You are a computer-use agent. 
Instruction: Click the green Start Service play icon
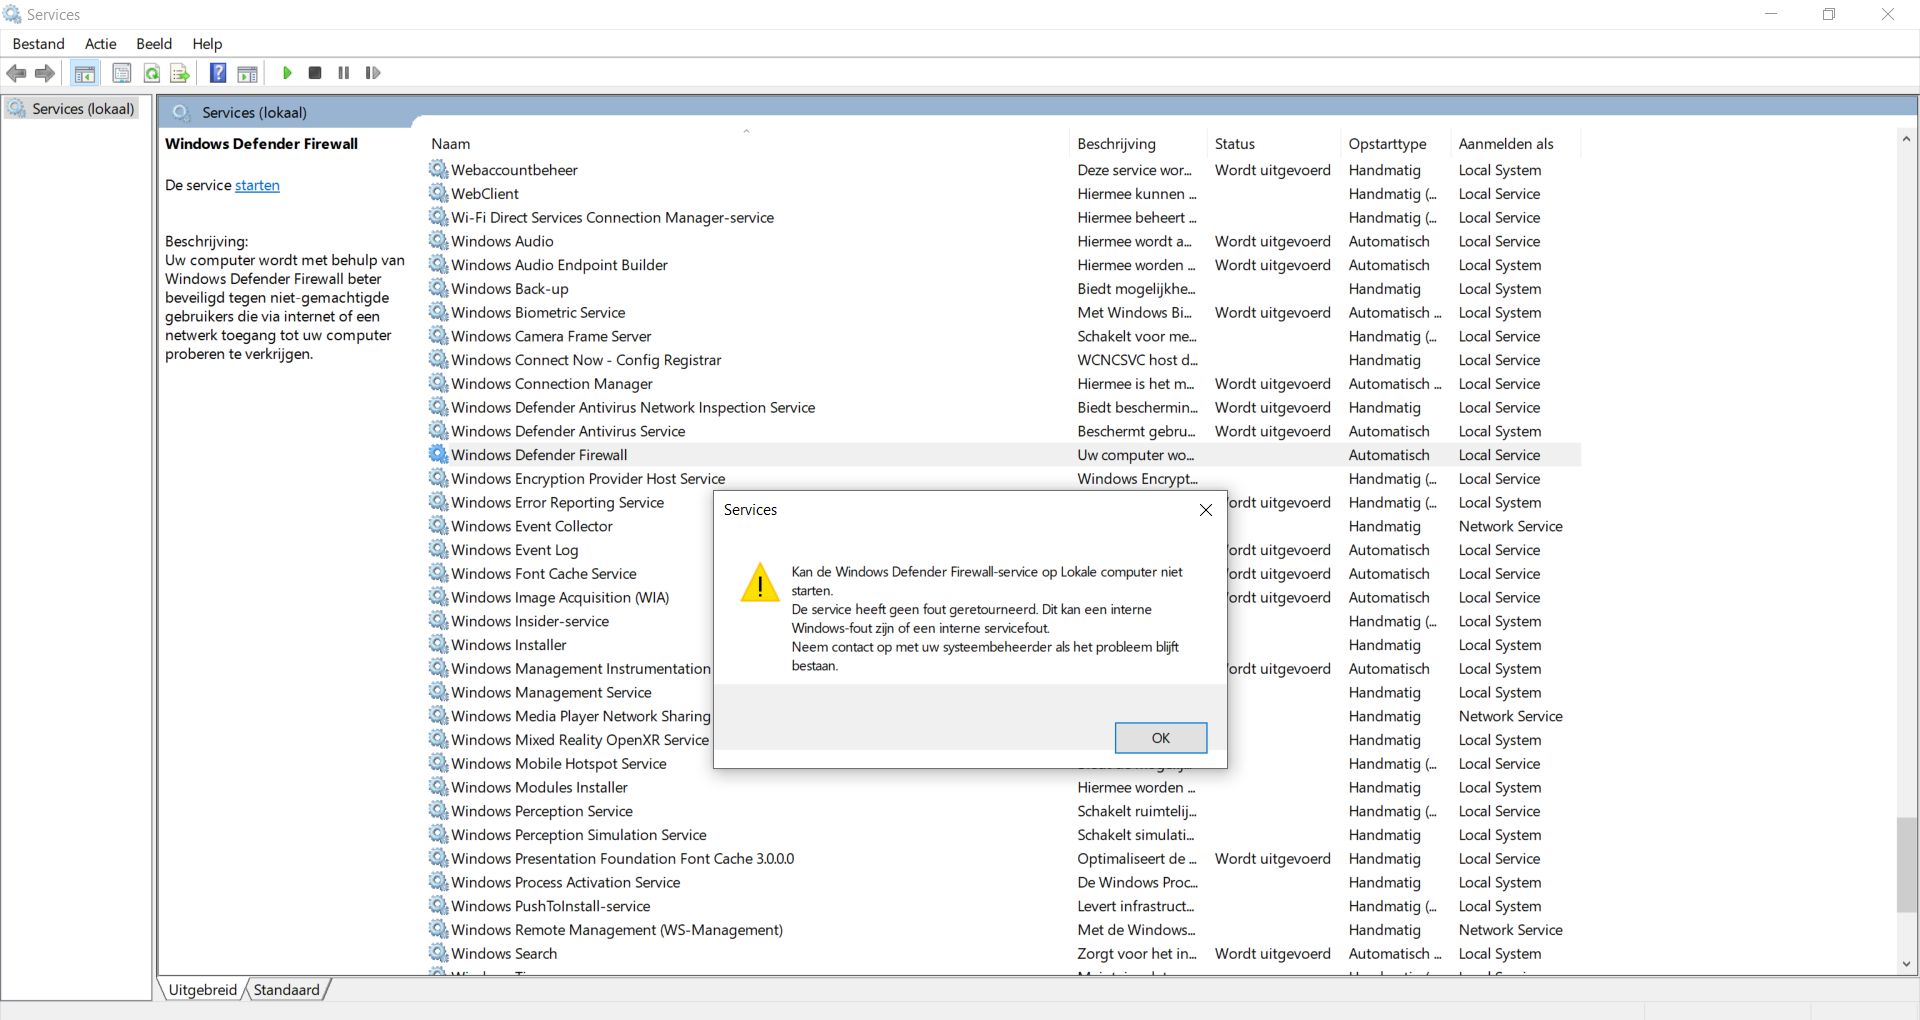pyautogui.click(x=287, y=73)
